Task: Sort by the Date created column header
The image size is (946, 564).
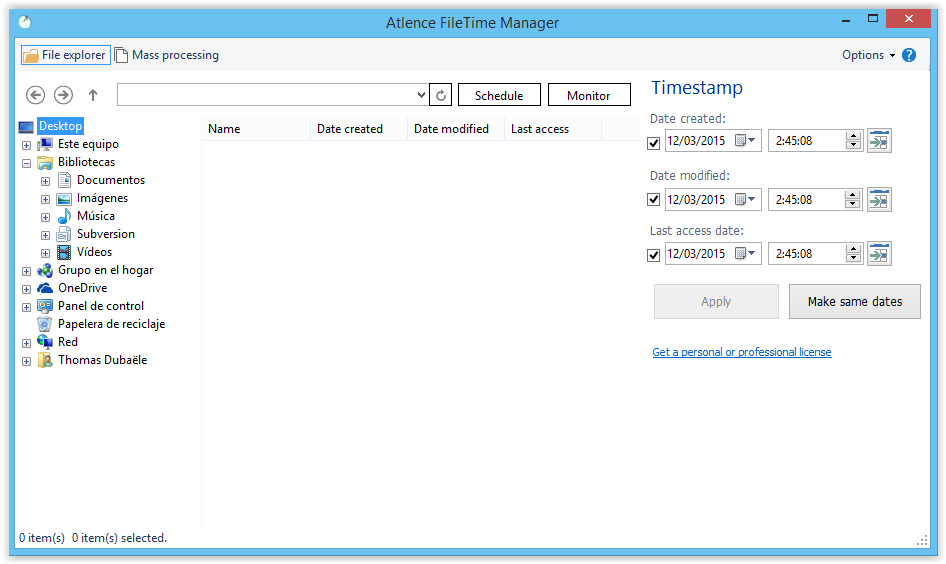Action: click(x=359, y=129)
